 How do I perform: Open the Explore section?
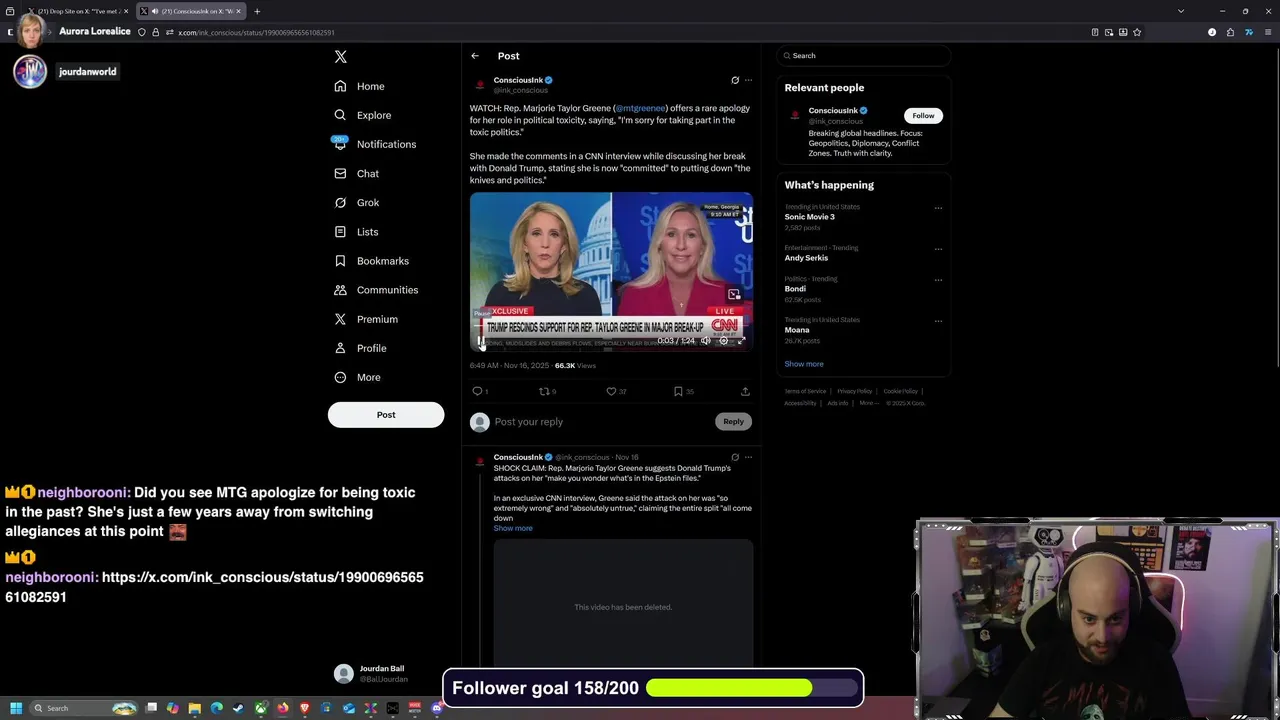[363, 115]
